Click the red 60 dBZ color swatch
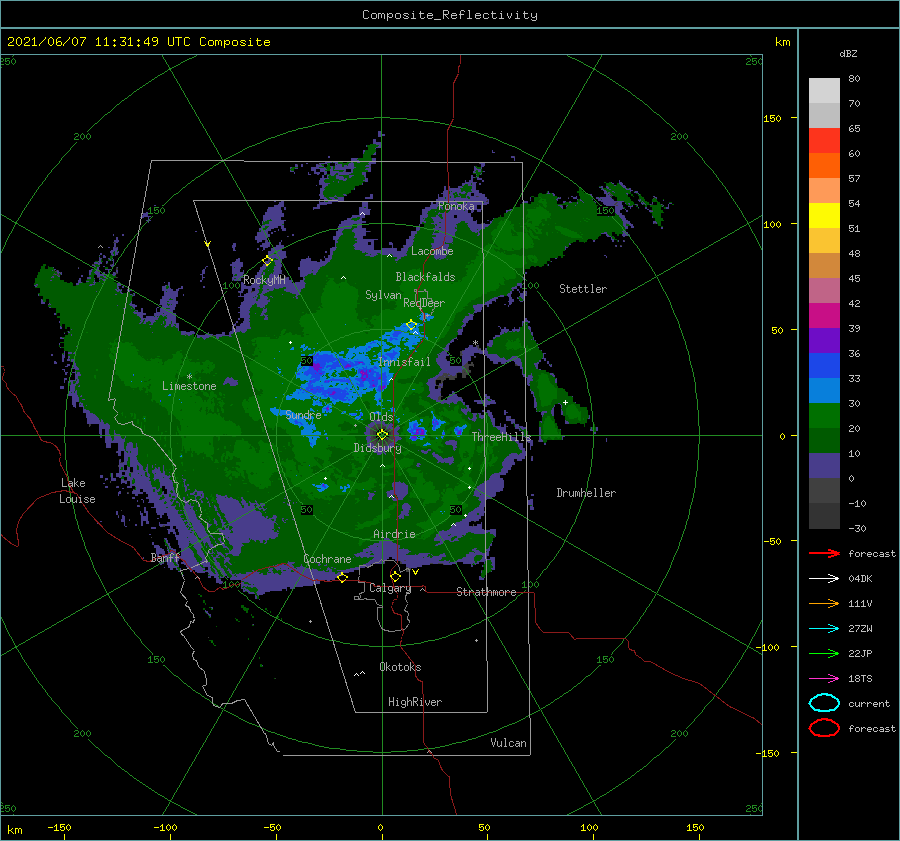 (824, 141)
